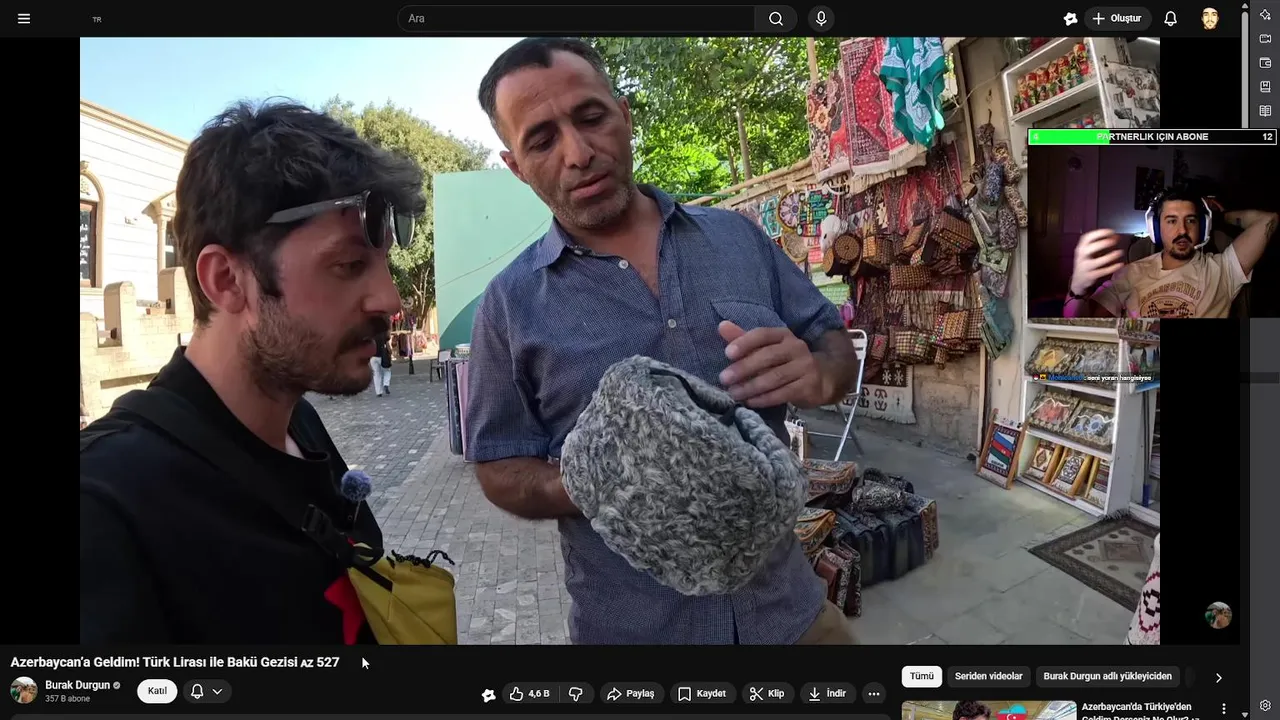Click the sparkle Ask icon near like button
This screenshot has height=720, width=1280.
coord(488,694)
